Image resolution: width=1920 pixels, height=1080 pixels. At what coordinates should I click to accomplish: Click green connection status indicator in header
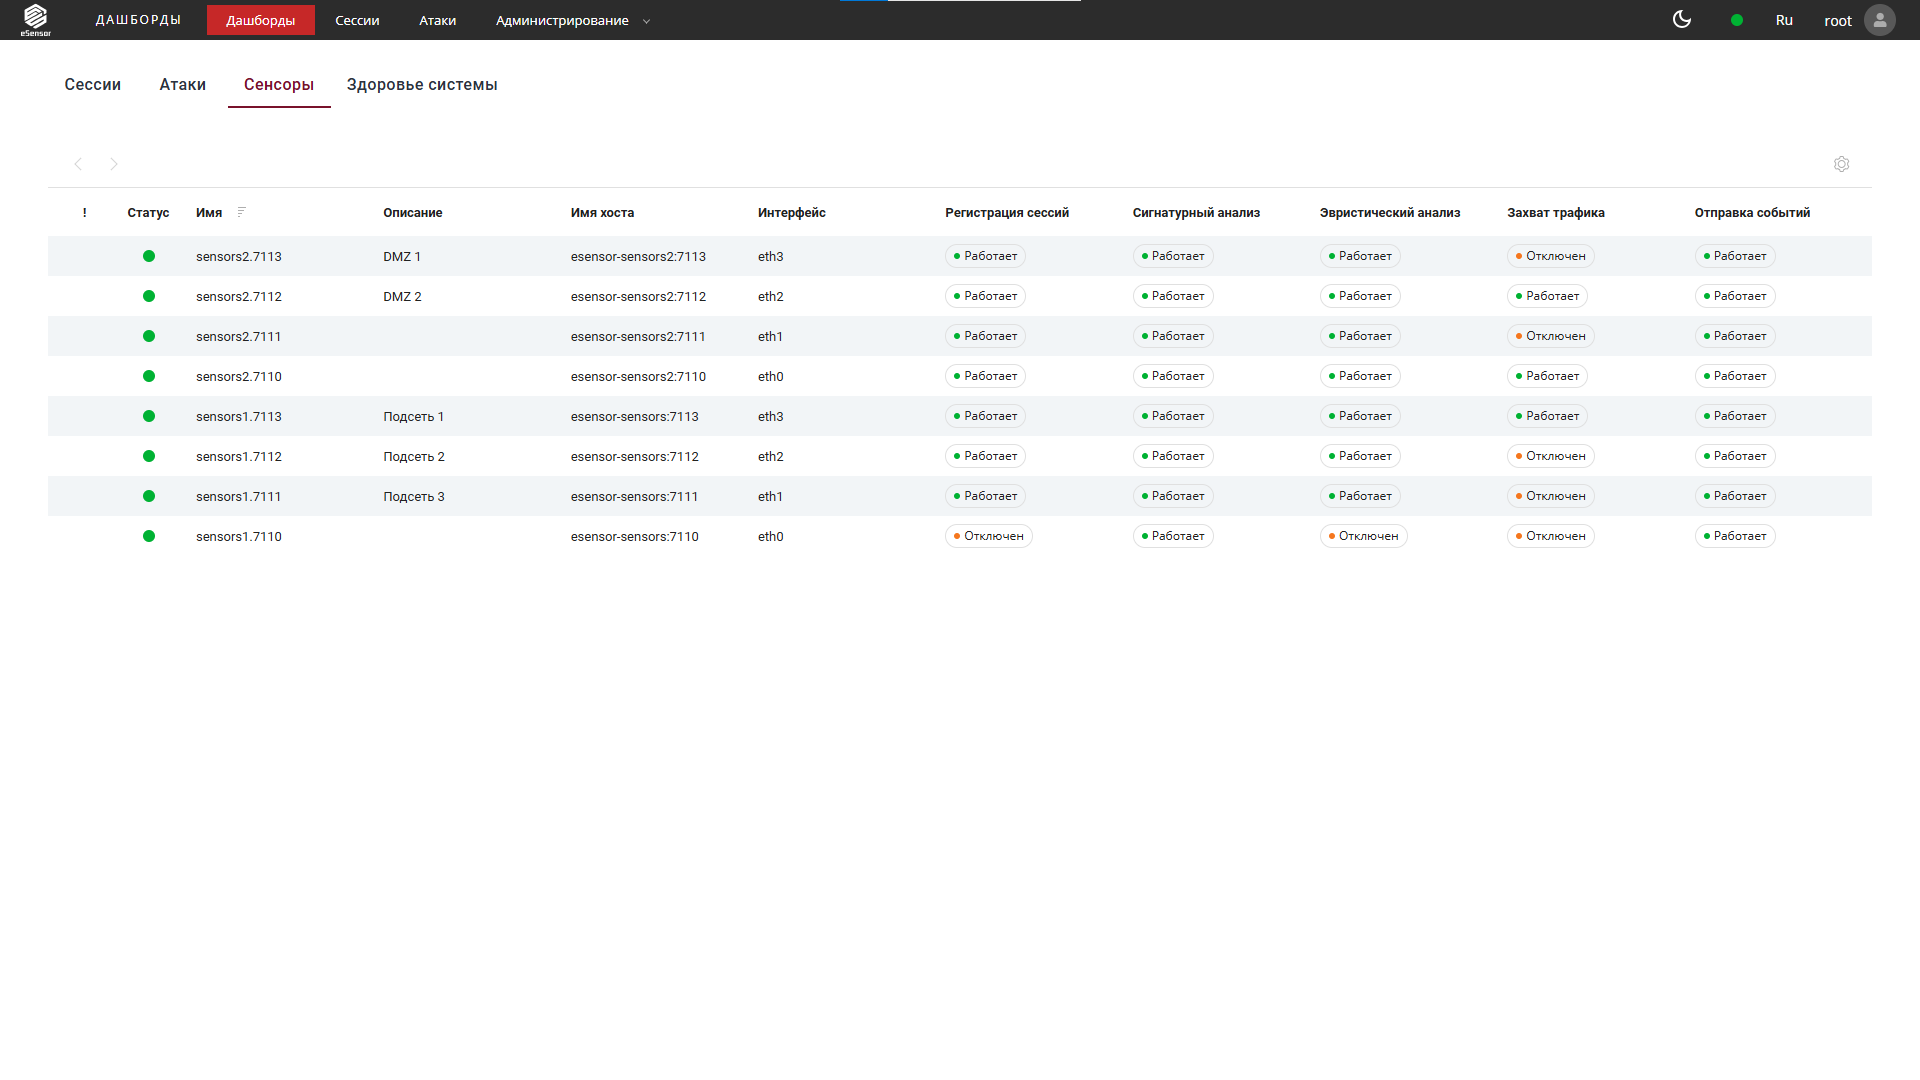[1737, 20]
